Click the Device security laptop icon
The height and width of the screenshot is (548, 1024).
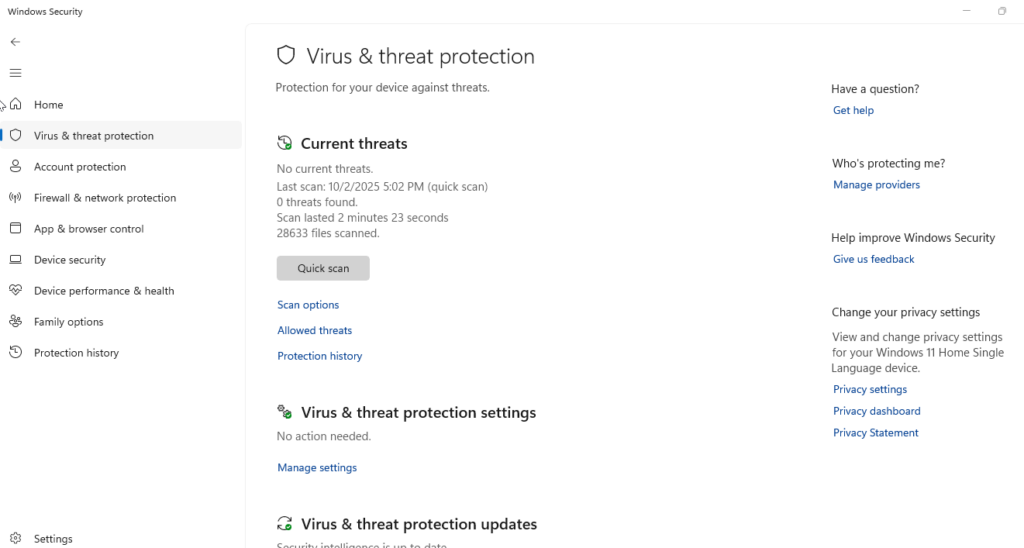16,260
